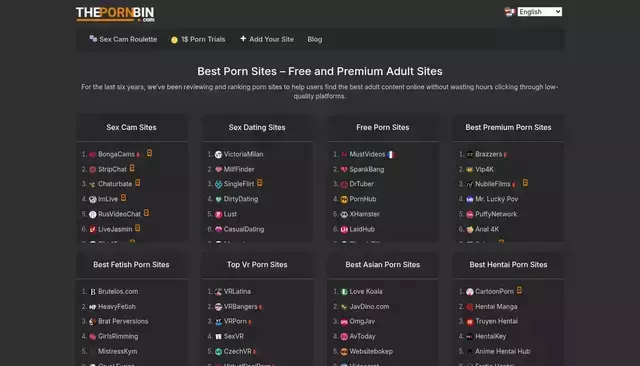Open the Top Vr Porn Sites heading
Viewport: 640px width, 366px height.
pyautogui.click(x=257, y=264)
